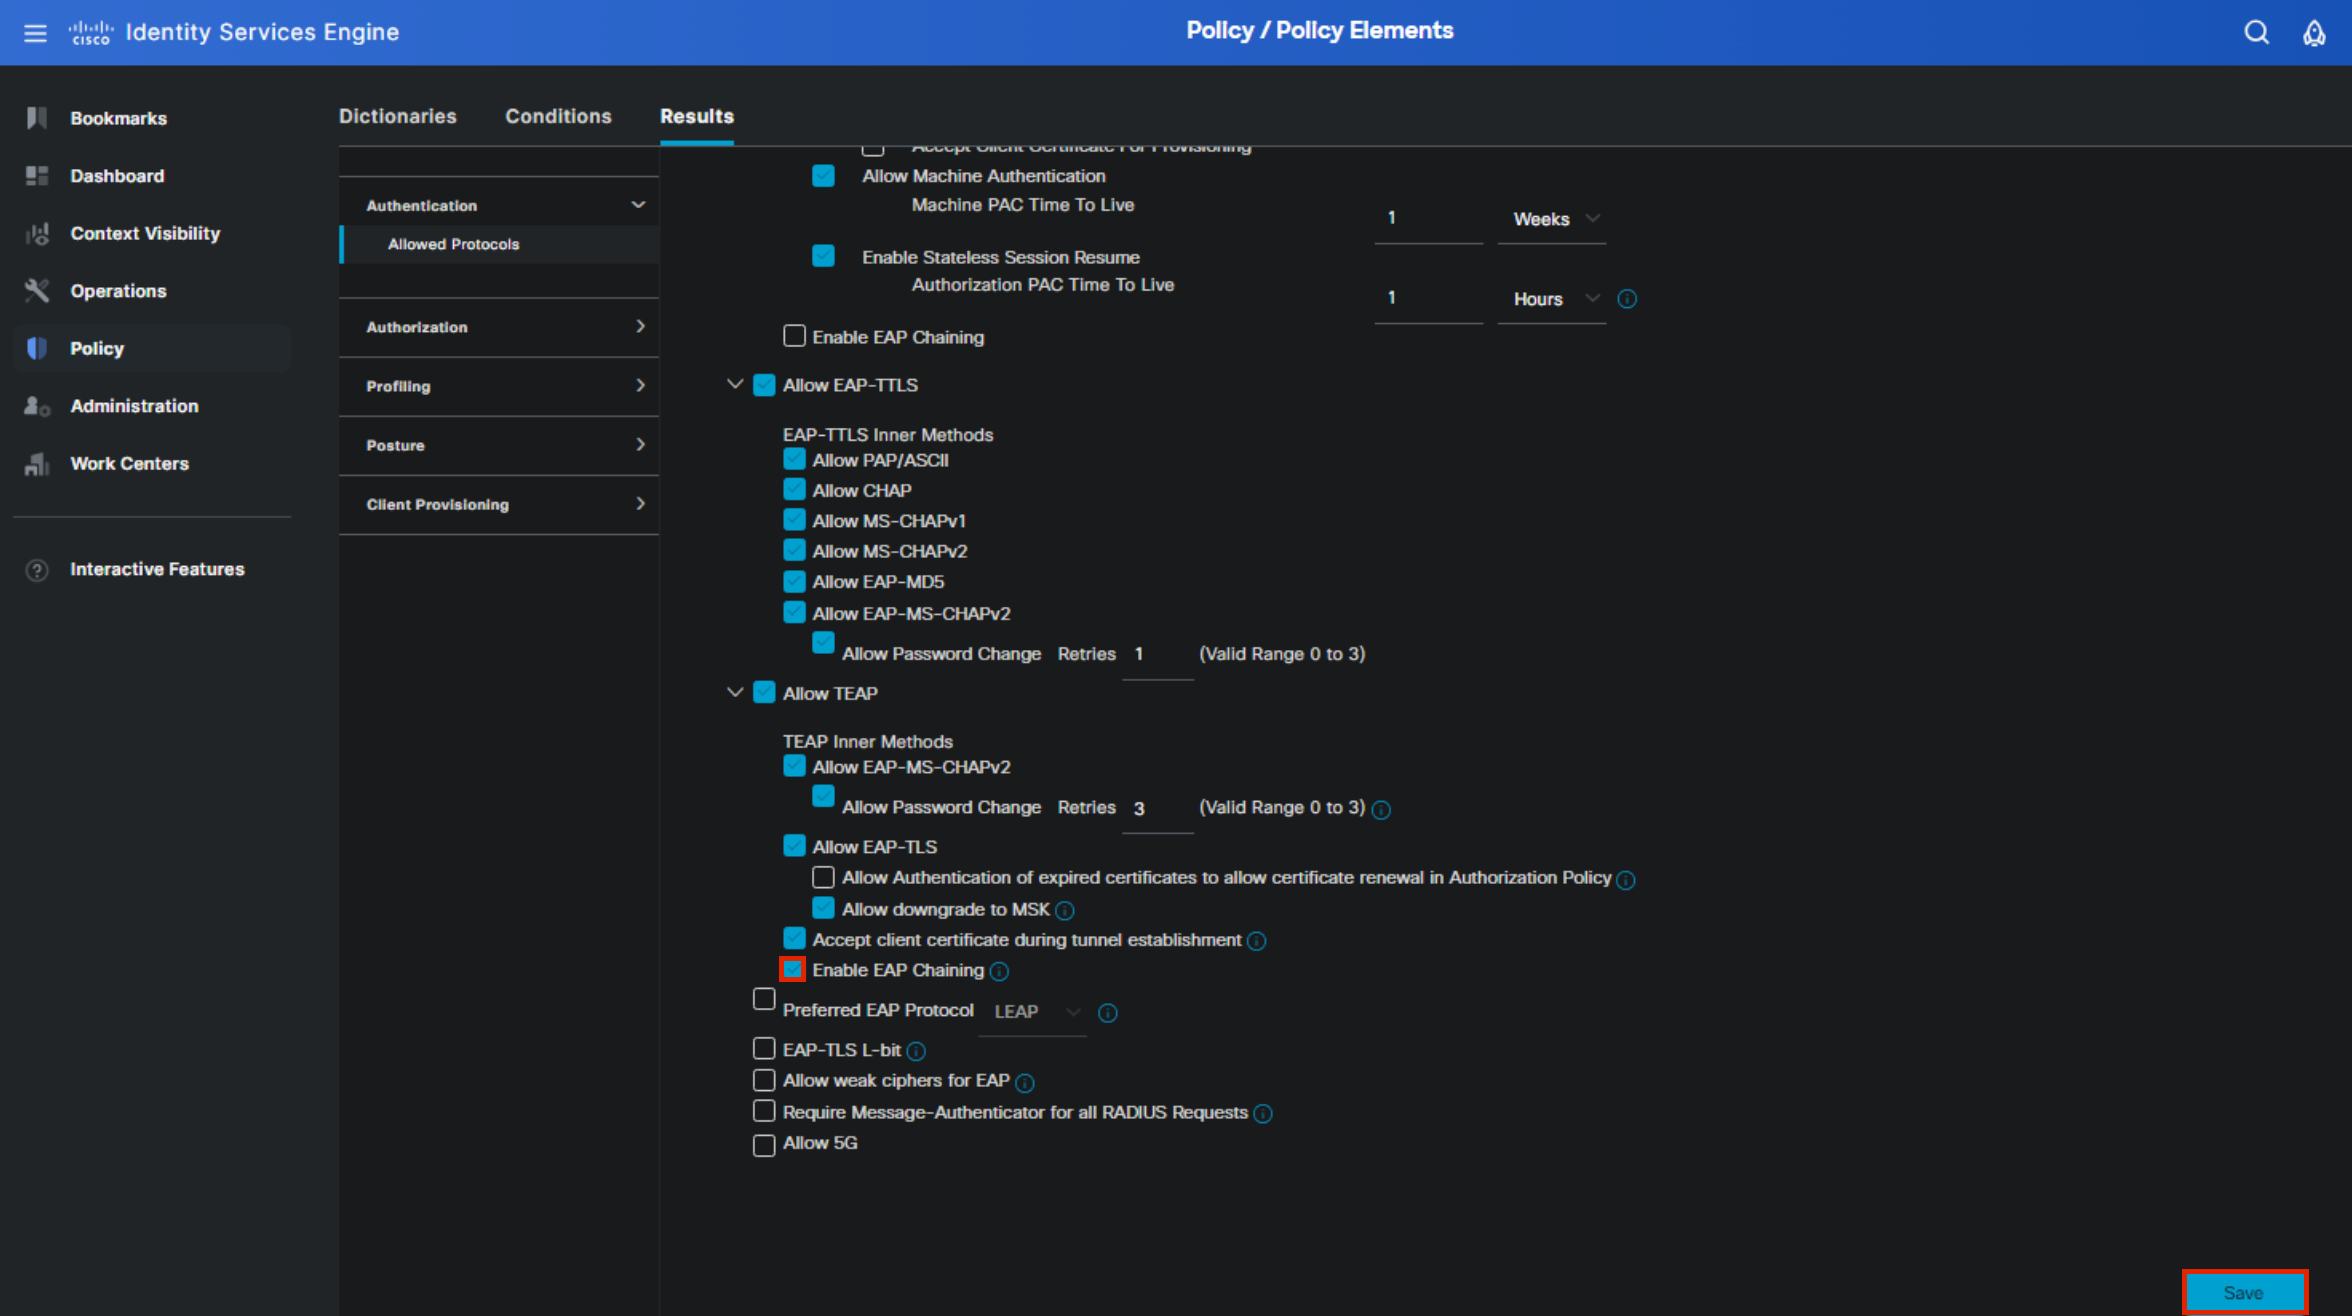This screenshot has height=1316, width=2352.
Task: Check expired certificates renewal authentication box
Action: [823, 877]
